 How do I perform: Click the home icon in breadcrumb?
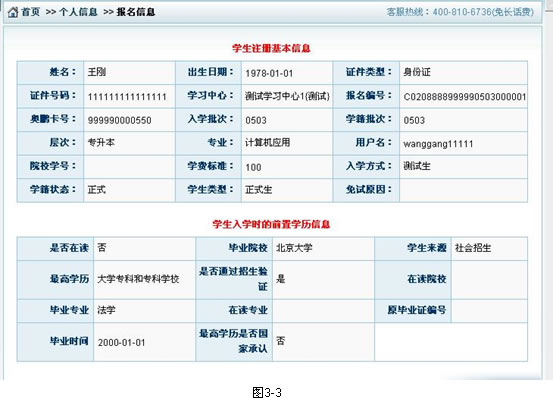pyautogui.click(x=13, y=12)
